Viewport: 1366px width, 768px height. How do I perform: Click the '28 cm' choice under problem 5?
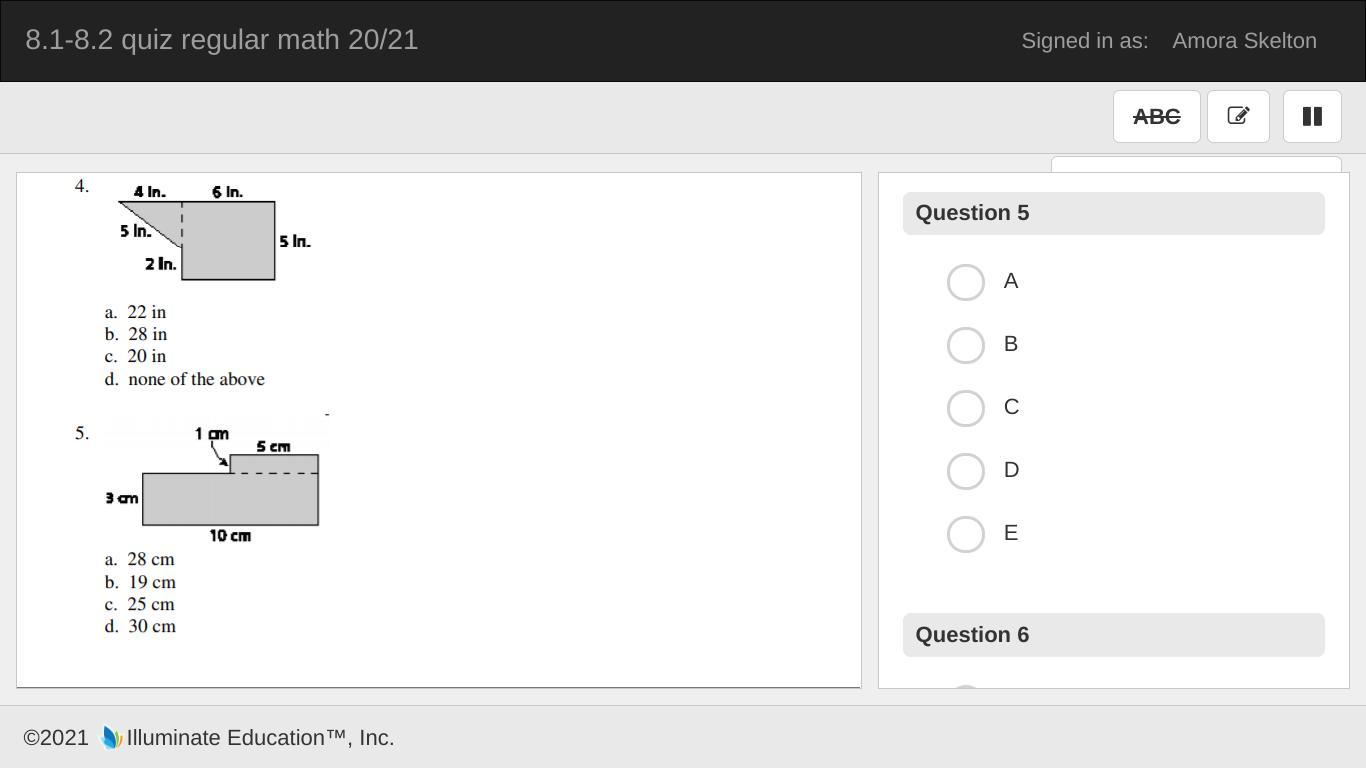point(150,559)
